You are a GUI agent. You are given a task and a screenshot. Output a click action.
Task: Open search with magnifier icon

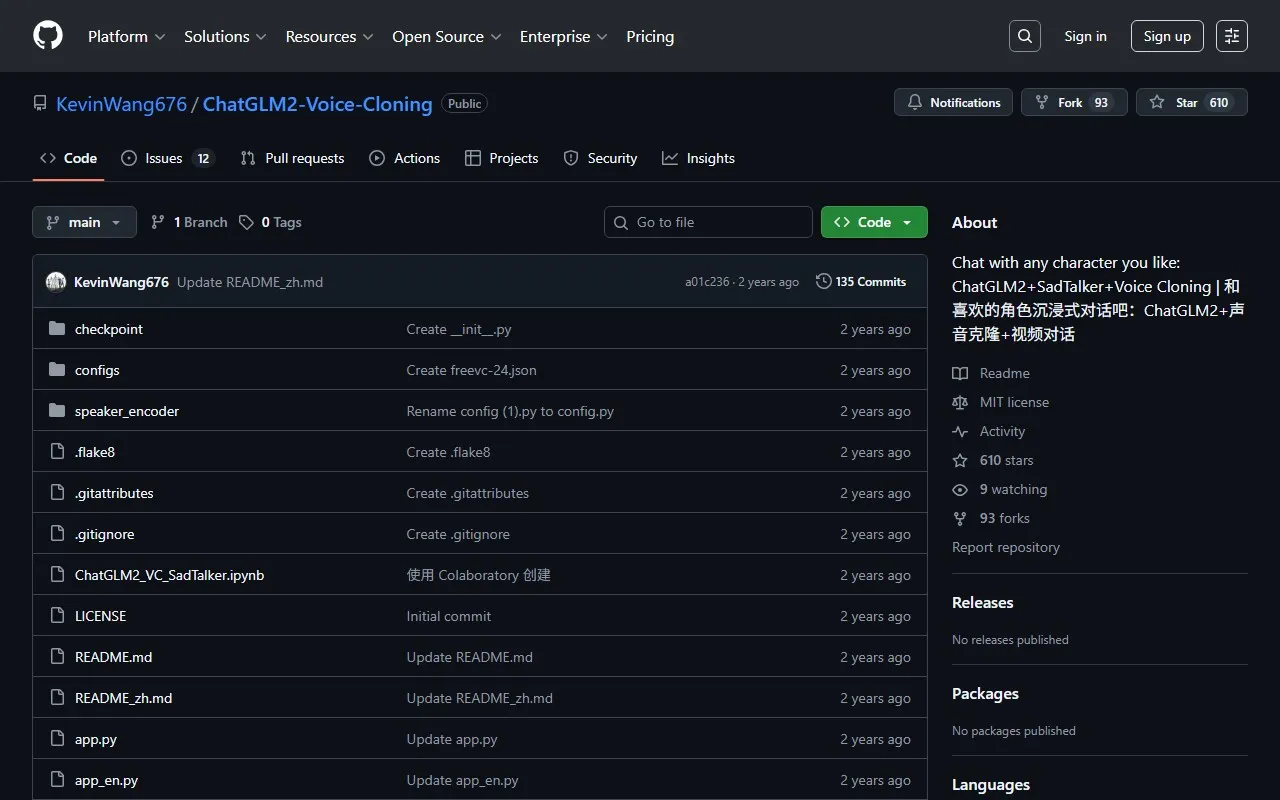pos(1025,36)
